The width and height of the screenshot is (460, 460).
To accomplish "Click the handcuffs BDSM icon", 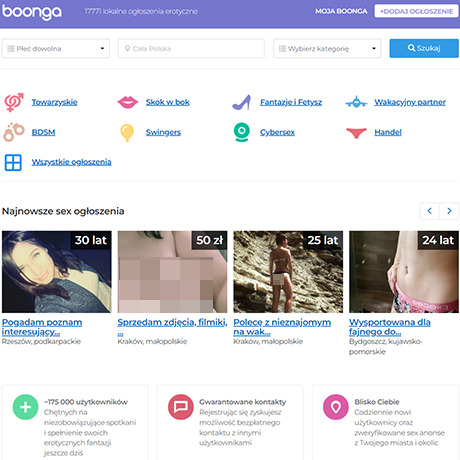I will click(14, 132).
